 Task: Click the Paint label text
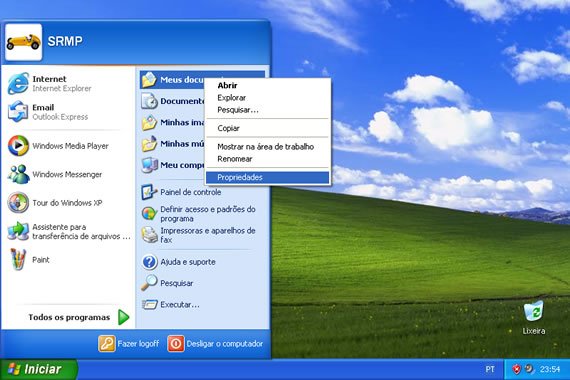(x=40, y=260)
